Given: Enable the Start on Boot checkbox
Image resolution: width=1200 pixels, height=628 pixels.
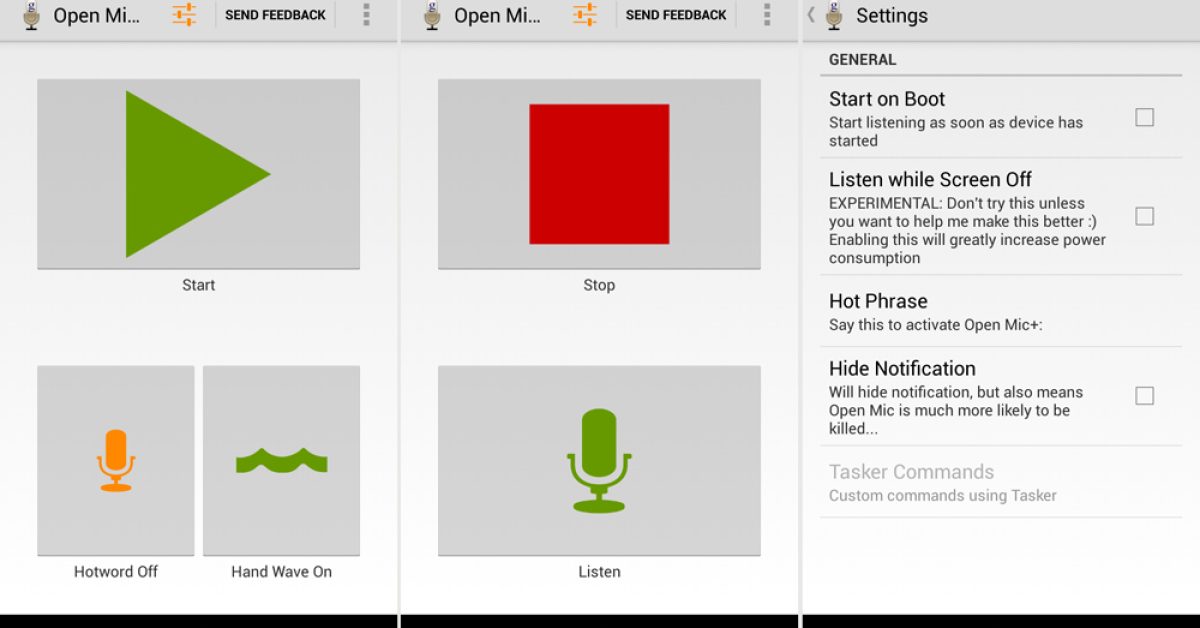Looking at the screenshot, I should pyautogui.click(x=1144, y=118).
